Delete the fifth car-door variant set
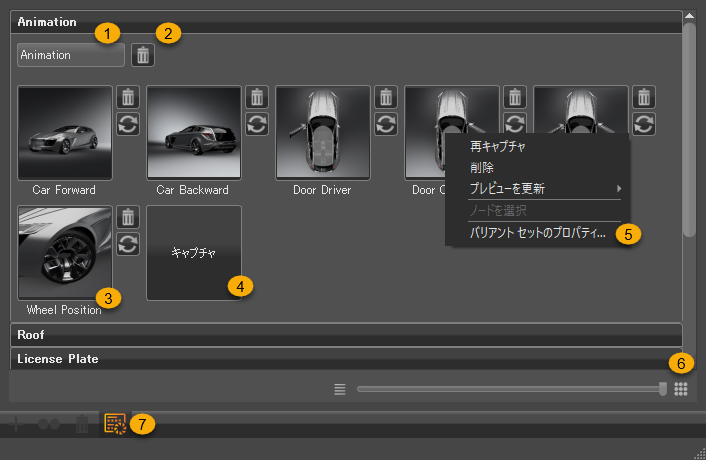 coord(644,97)
